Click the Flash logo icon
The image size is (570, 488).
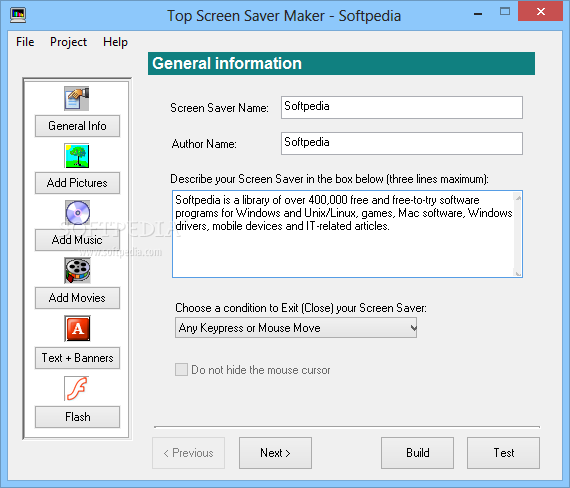click(x=77, y=389)
